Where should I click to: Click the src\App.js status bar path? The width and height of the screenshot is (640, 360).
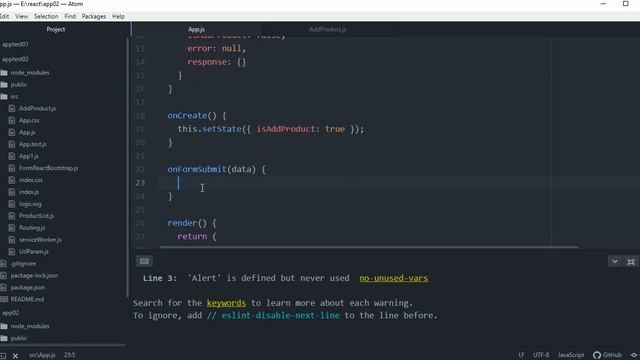(x=42, y=355)
